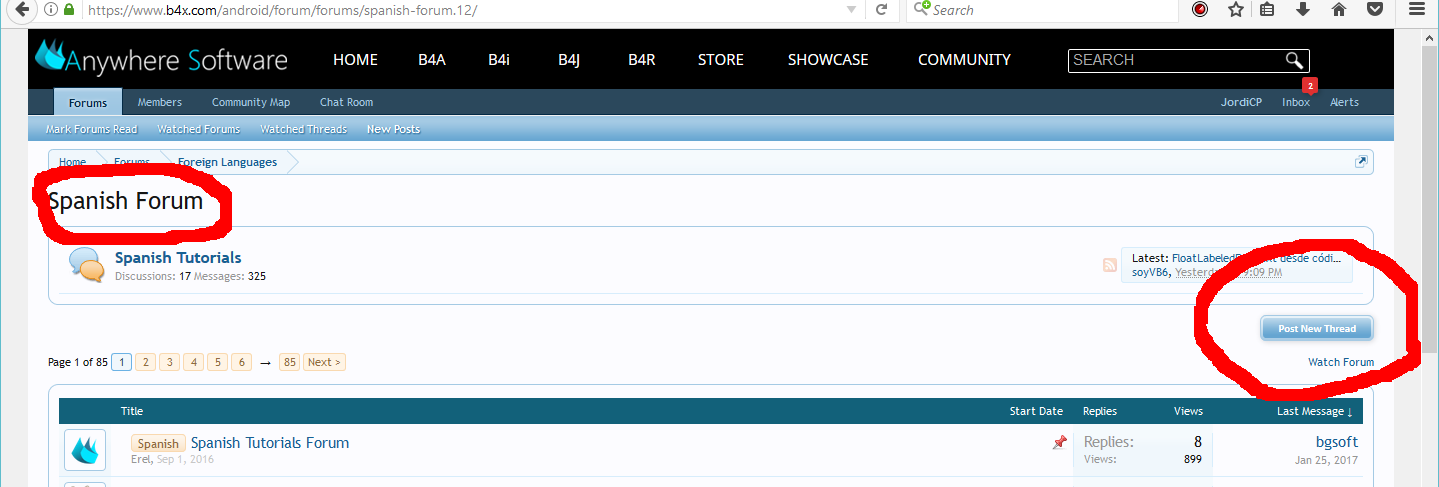Sort by Last Message column
1439x487 pixels.
(1314, 411)
